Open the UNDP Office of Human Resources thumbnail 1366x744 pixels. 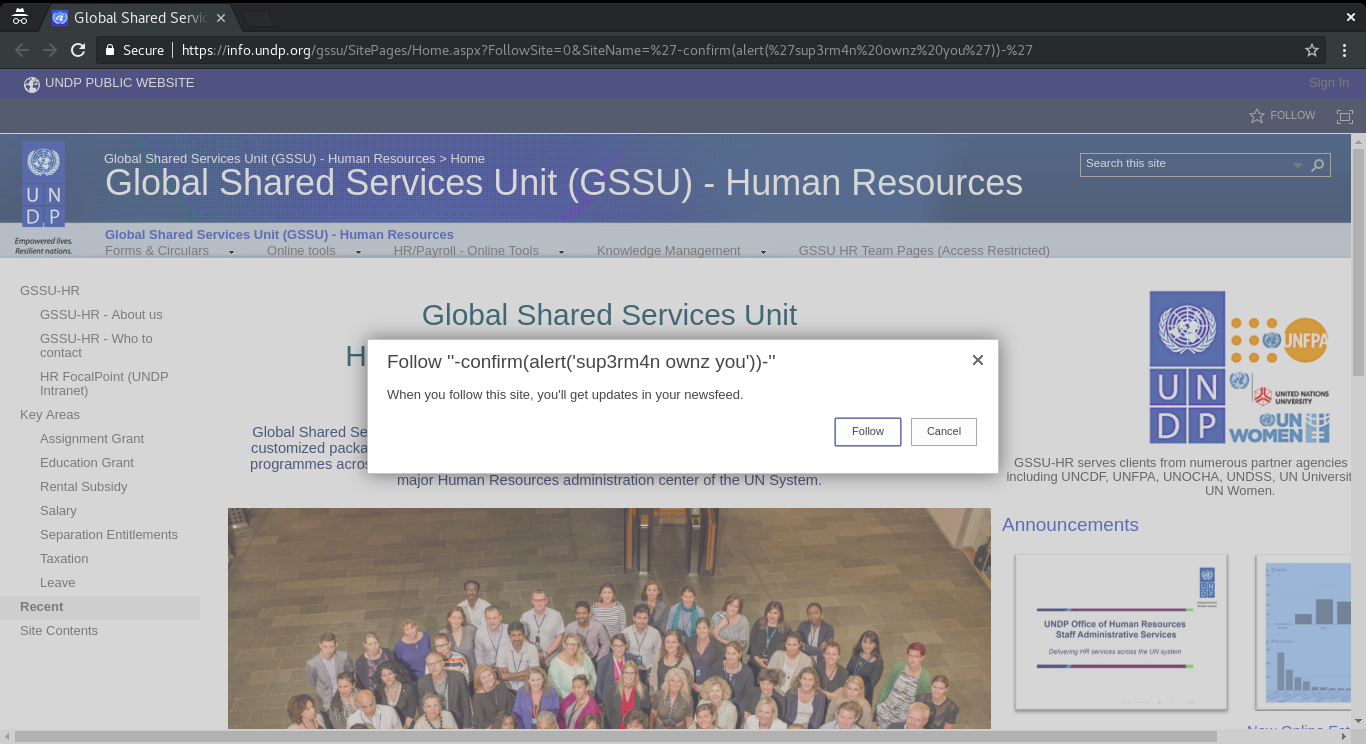[1121, 632]
